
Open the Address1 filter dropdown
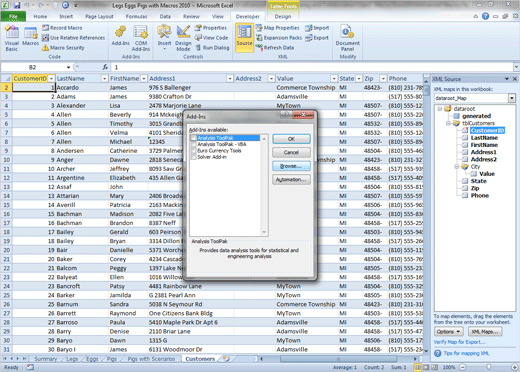(x=230, y=78)
